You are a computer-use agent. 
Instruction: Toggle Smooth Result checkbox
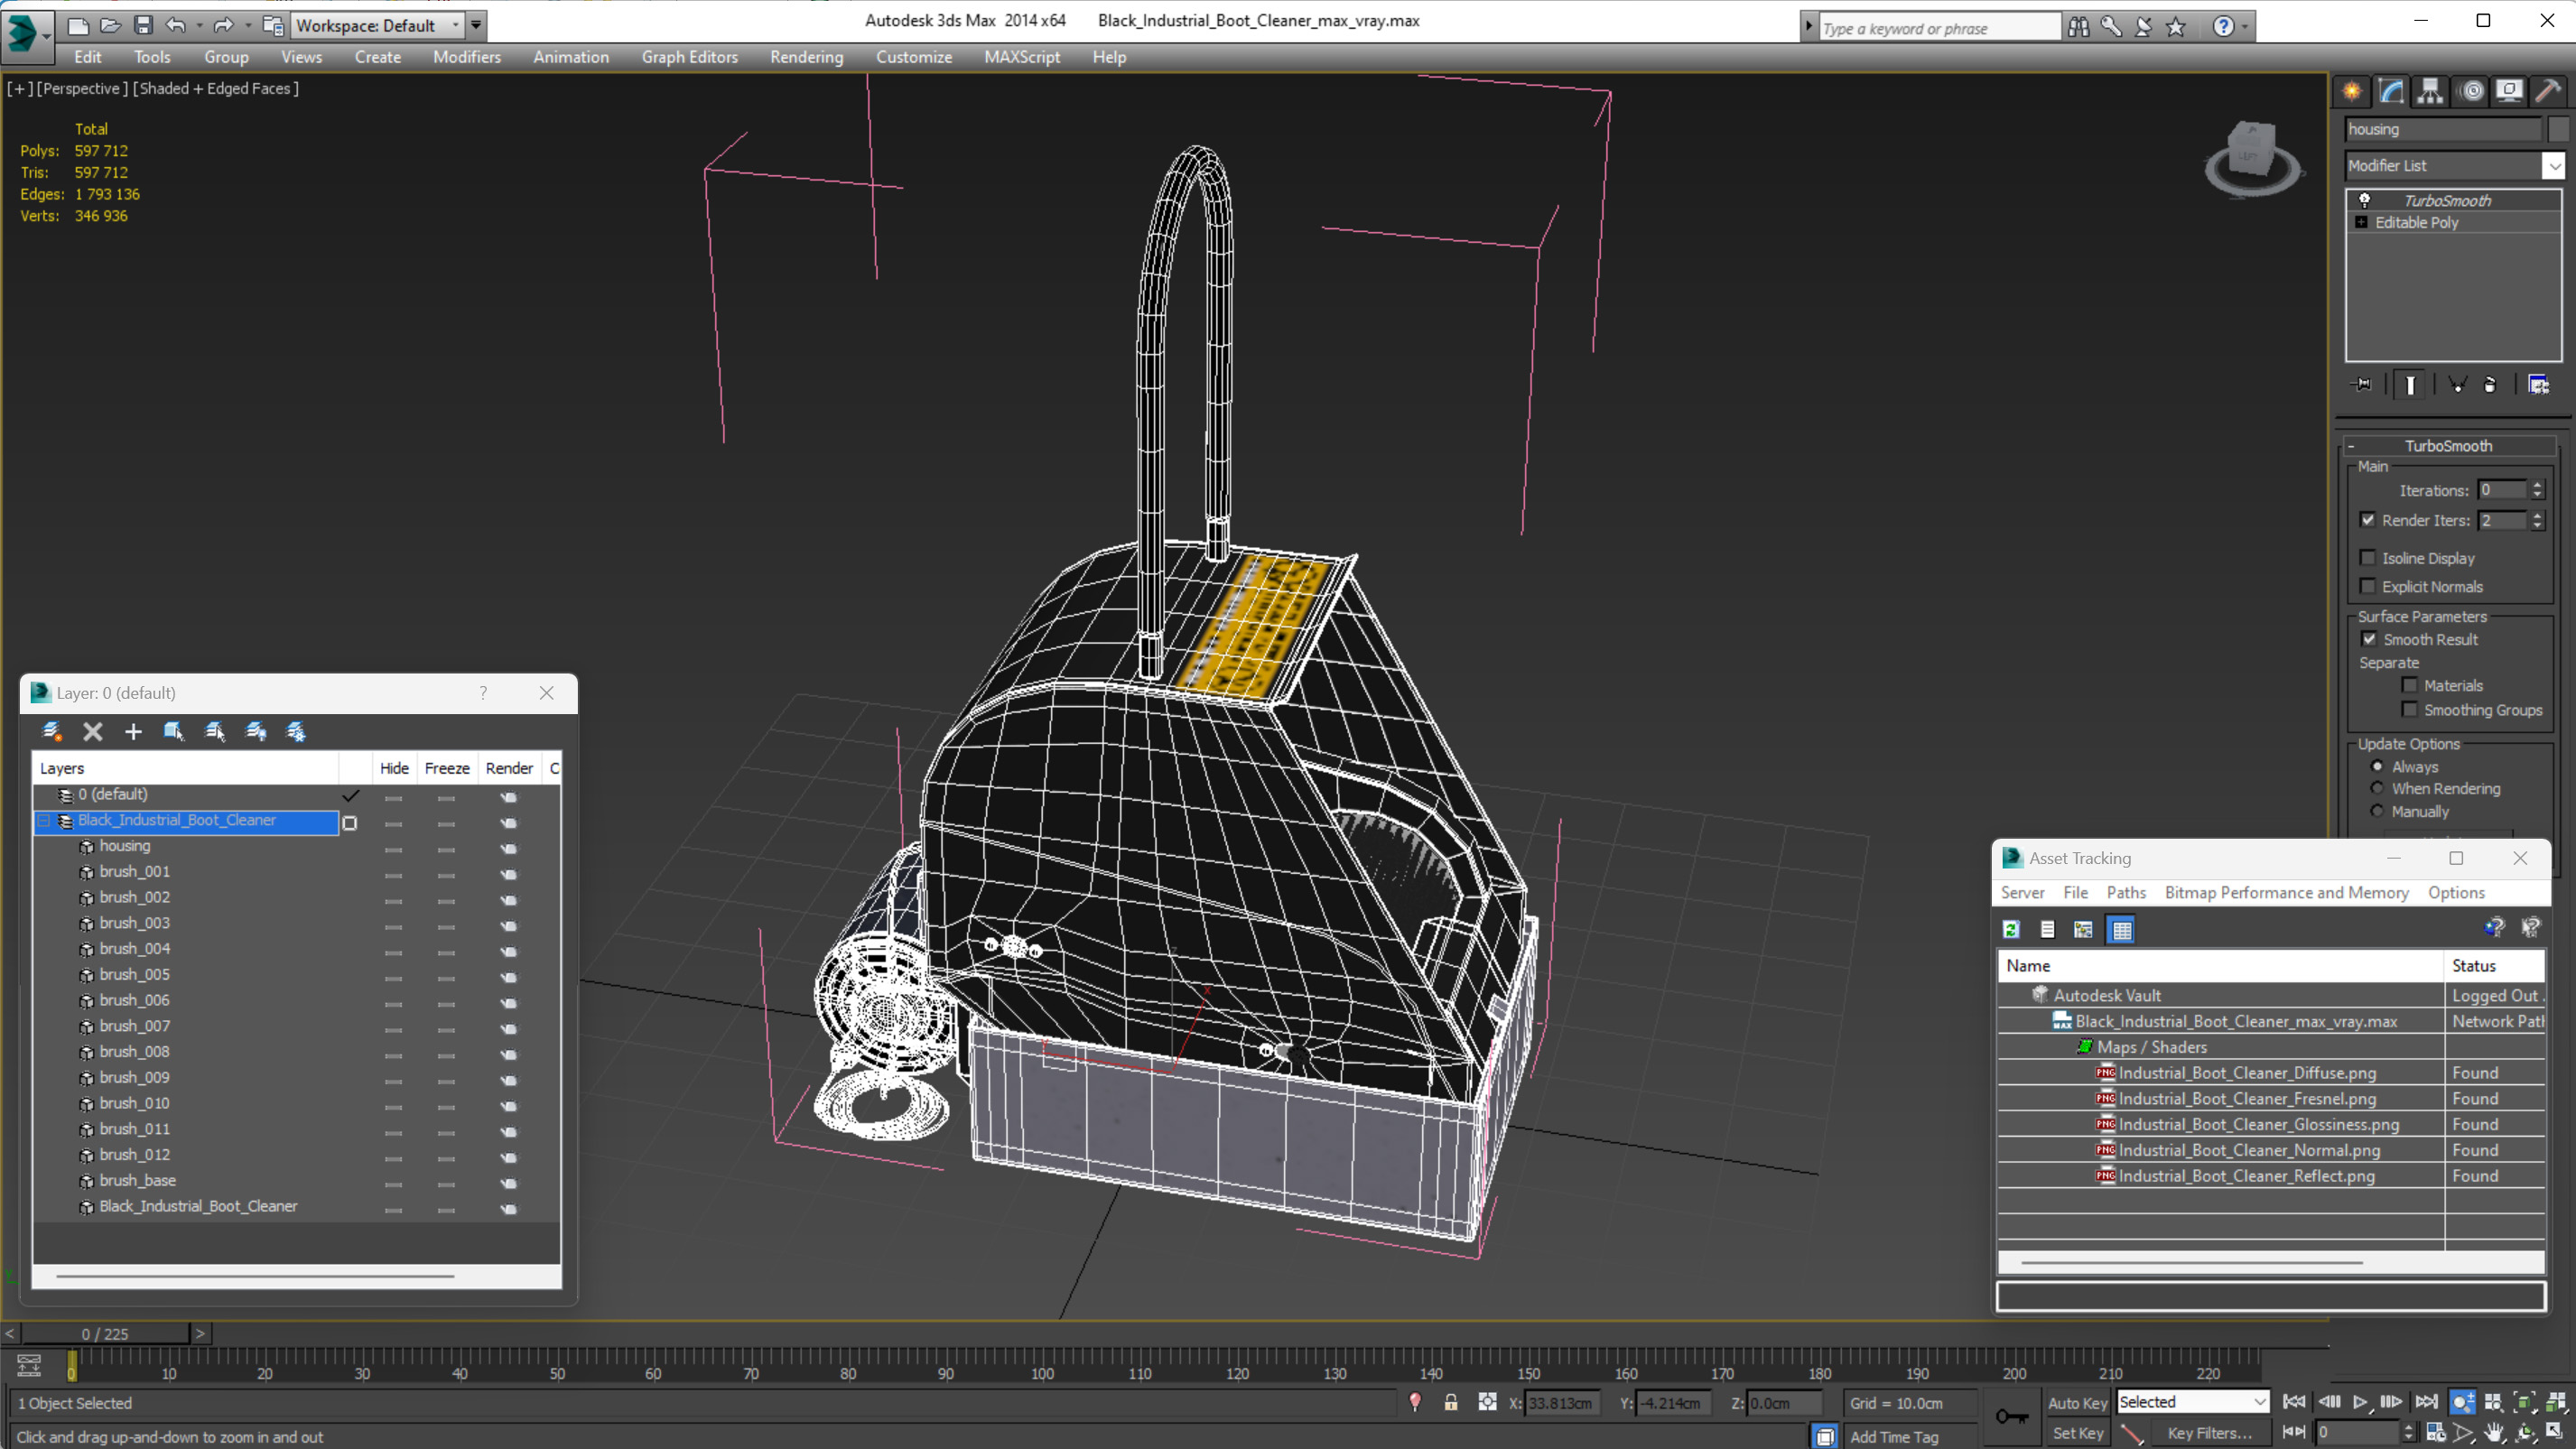coord(2369,639)
